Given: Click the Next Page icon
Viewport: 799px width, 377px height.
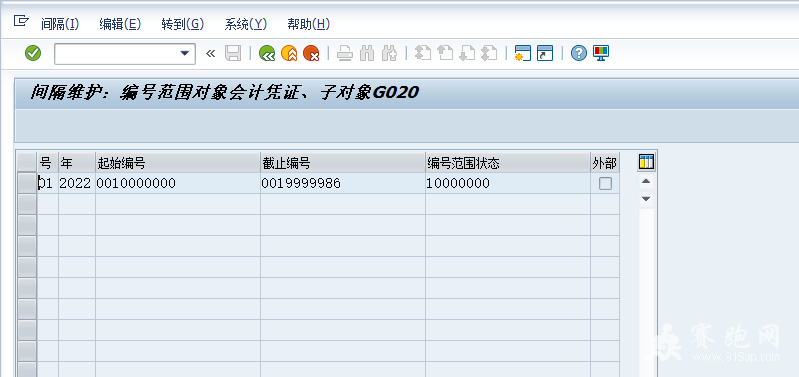Looking at the screenshot, I should point(467,53).
